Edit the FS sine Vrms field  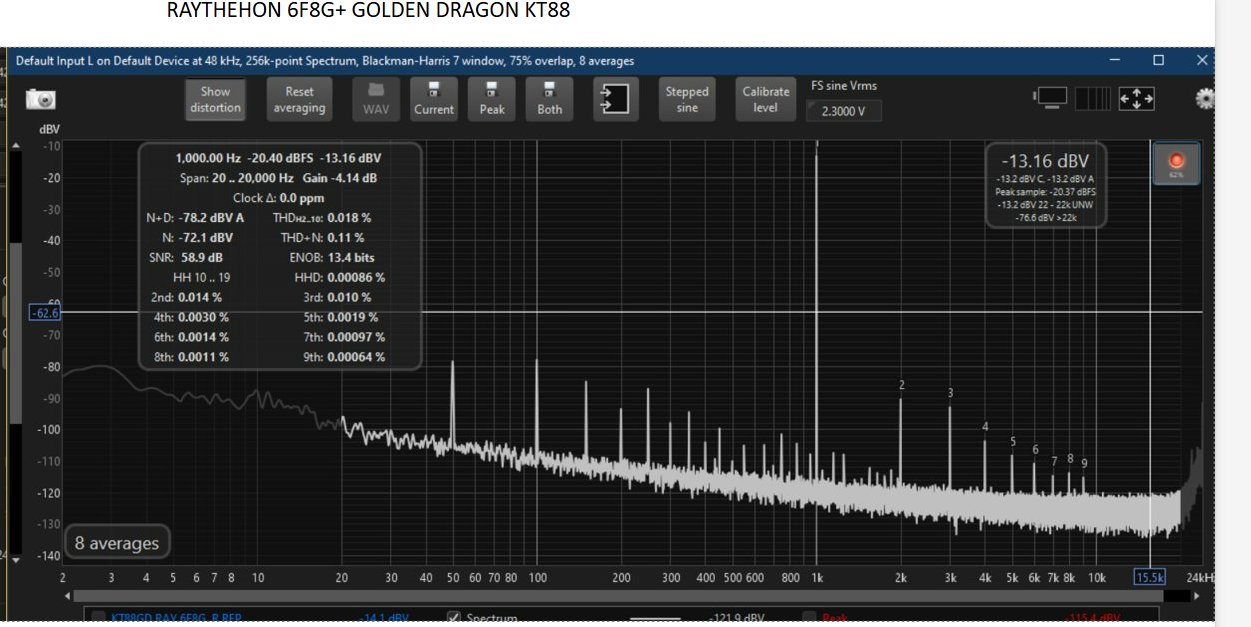point(844,111)
